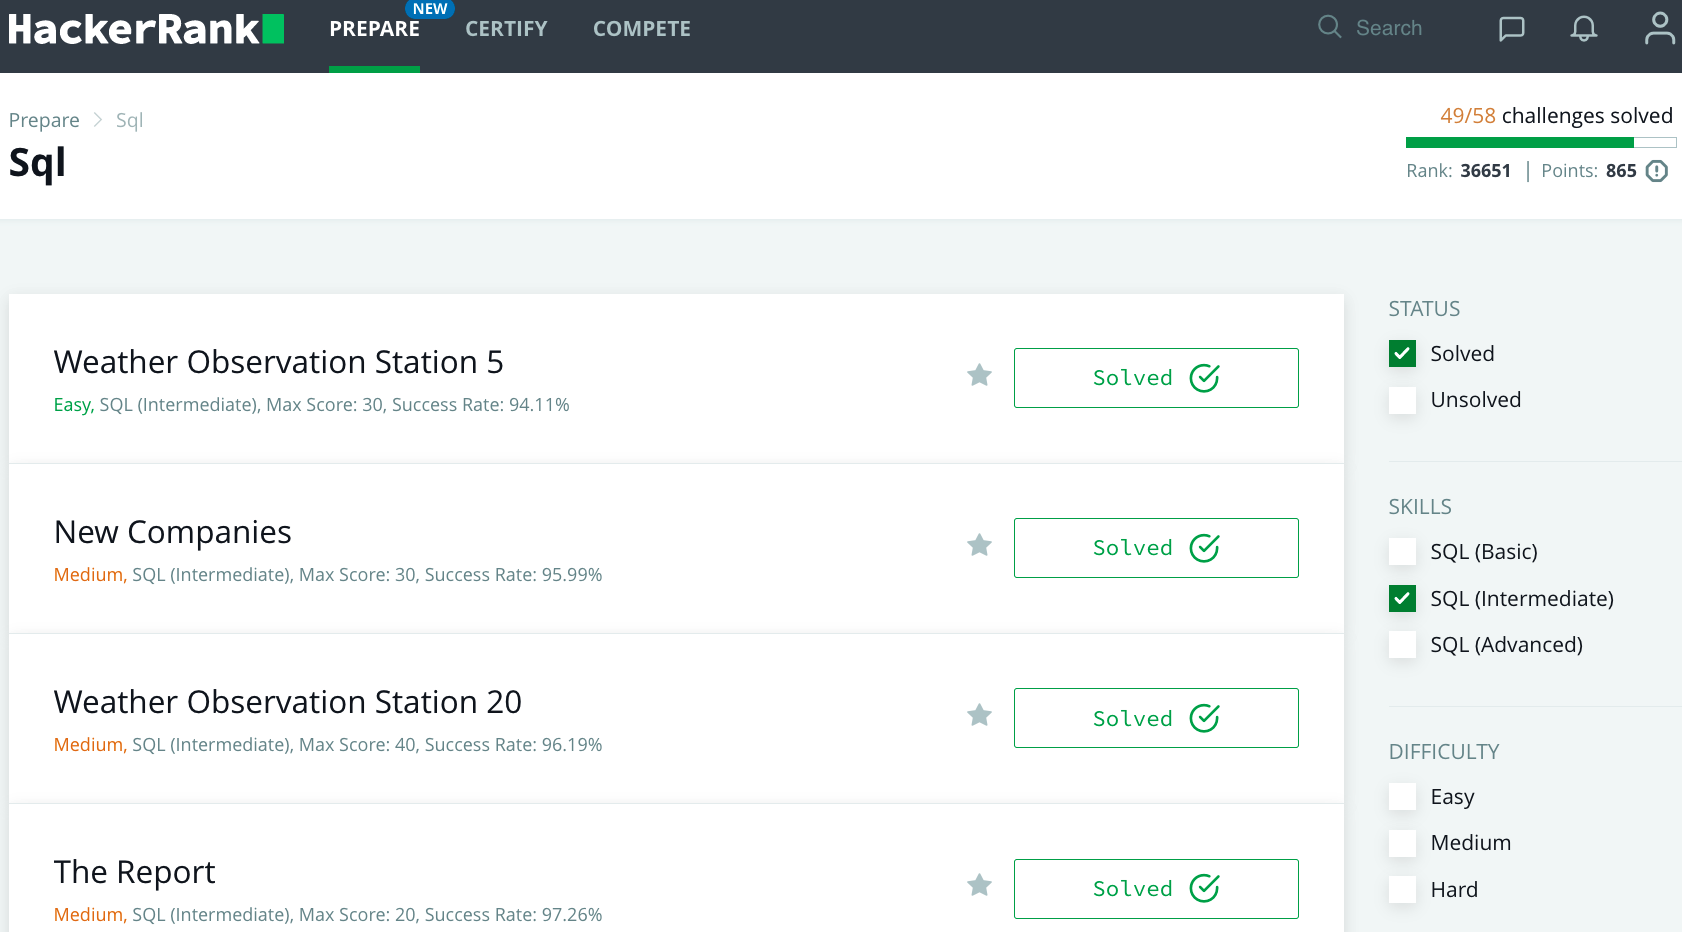Click the Rank: 36651 text
The height and width of the screenshot is (932, 1682).
coord(1458,171)
